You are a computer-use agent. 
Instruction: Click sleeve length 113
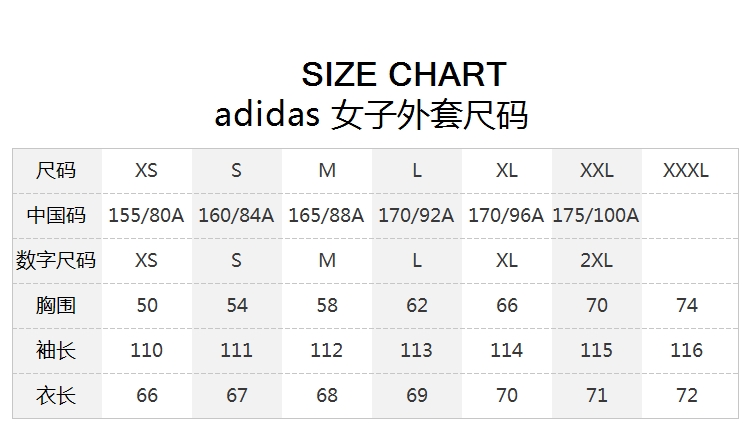point(416,350)
